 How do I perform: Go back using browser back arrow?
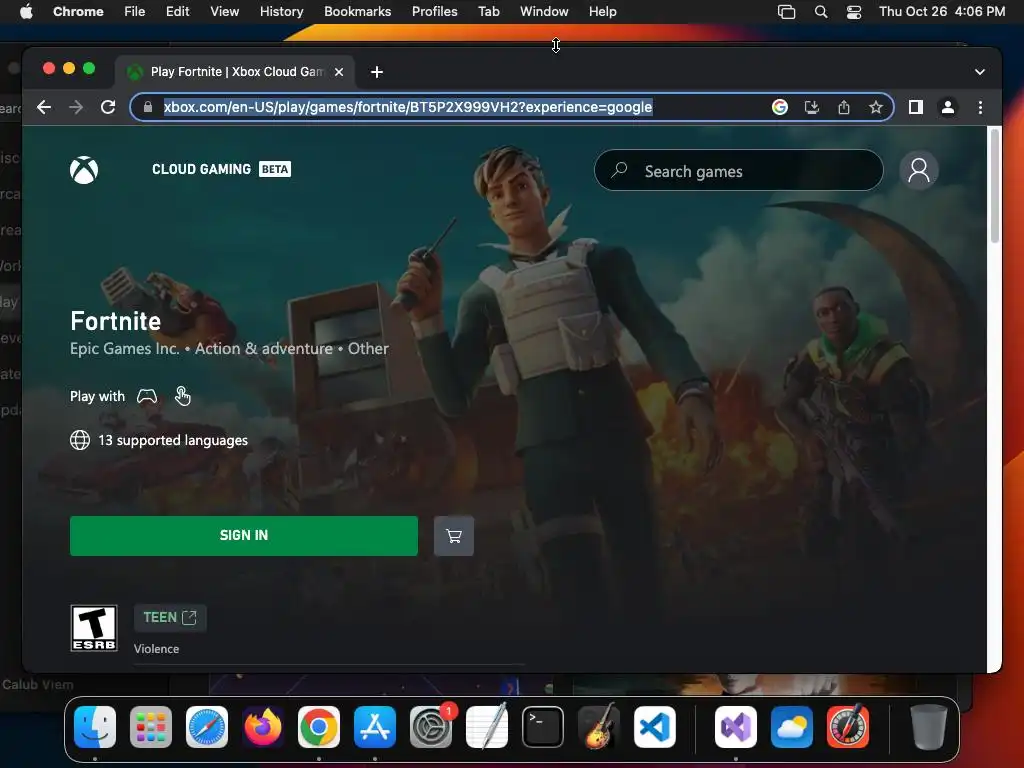tap(44, 107)
